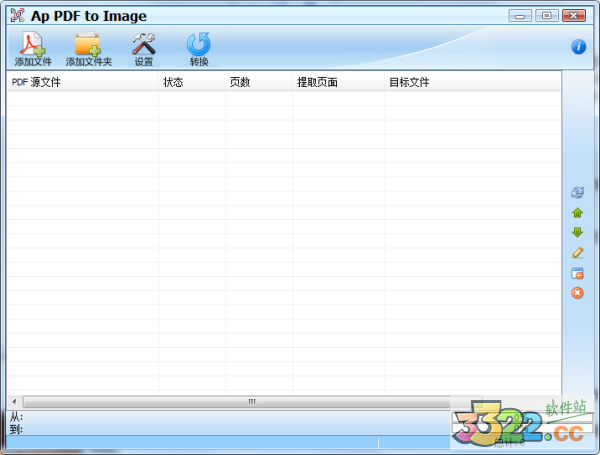
Task: Click the 到: label in the status area
Action: point(16,429)
